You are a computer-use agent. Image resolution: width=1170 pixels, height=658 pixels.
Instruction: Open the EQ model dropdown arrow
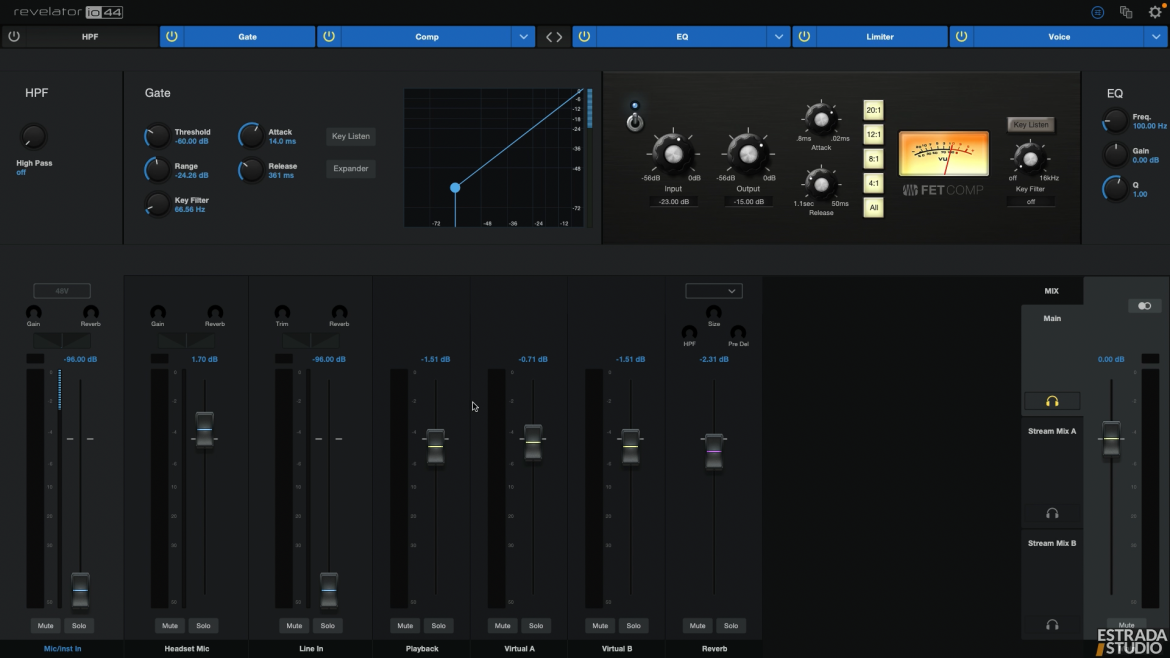(x=779, y=37)
